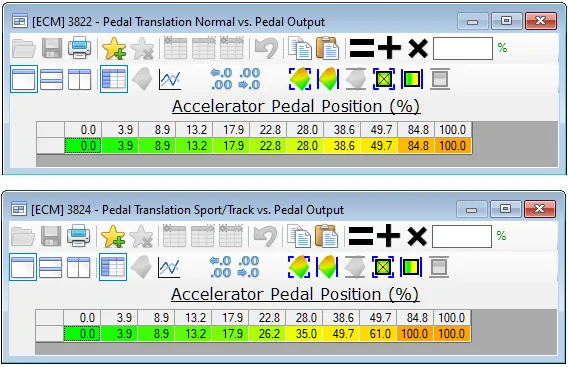Click the equals Set Value button in 3822 window
Image resolution: width=568 pixels, height=367 pixels.
[362, 48]
